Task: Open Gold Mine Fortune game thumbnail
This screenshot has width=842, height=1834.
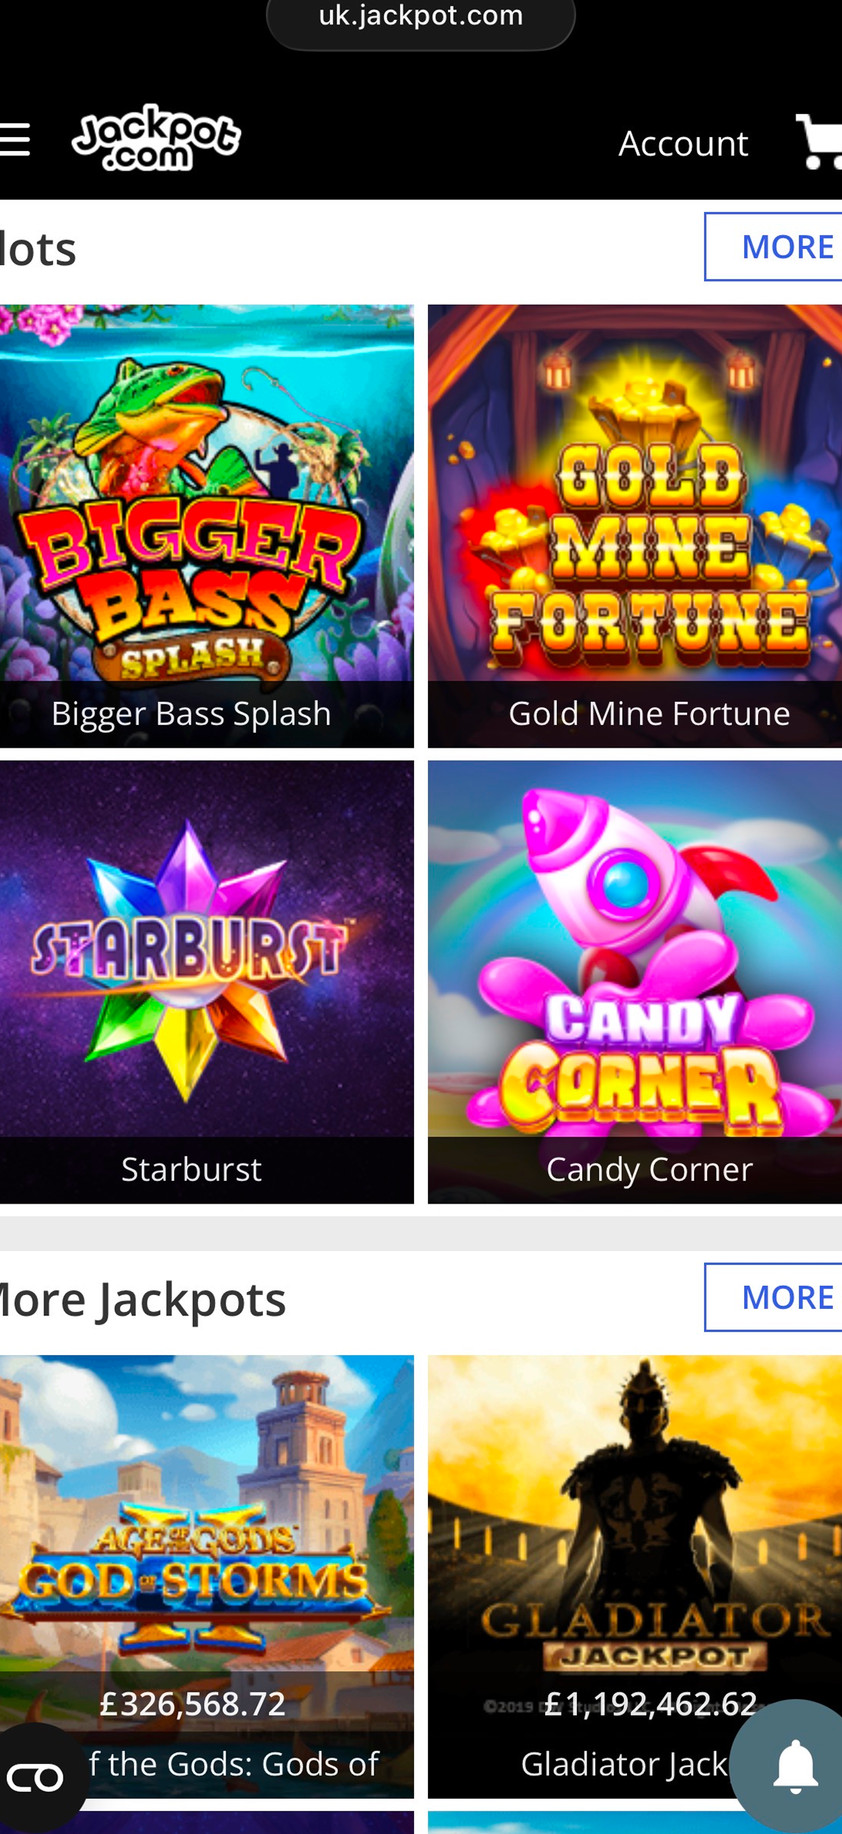Action: 635,526
